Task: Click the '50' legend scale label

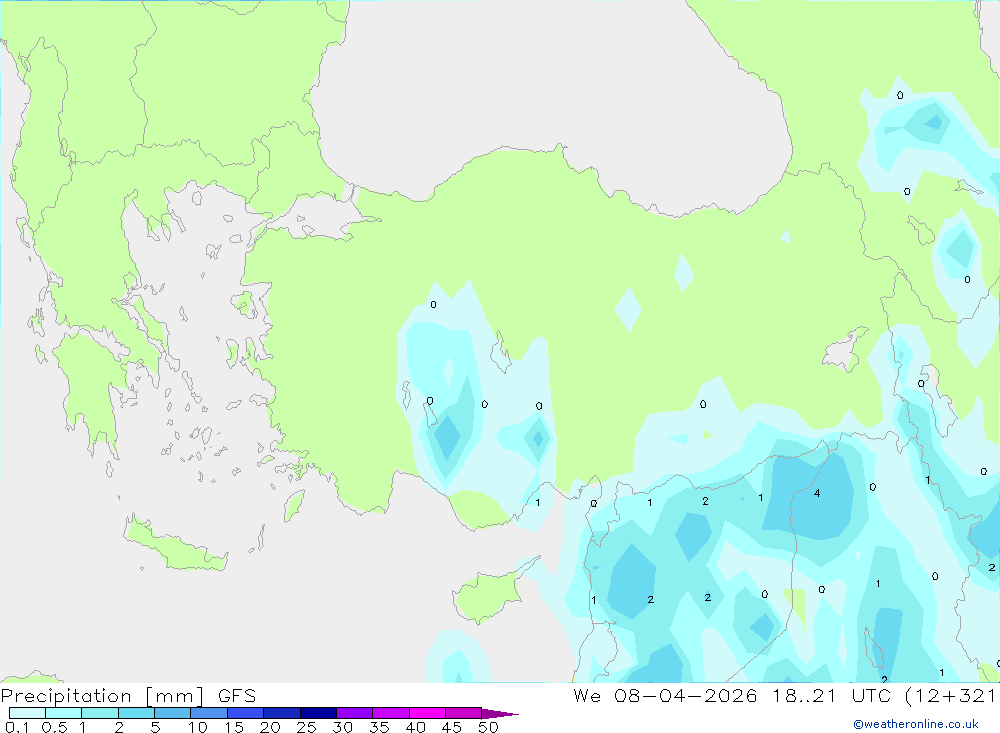Action: coord(488,727)
